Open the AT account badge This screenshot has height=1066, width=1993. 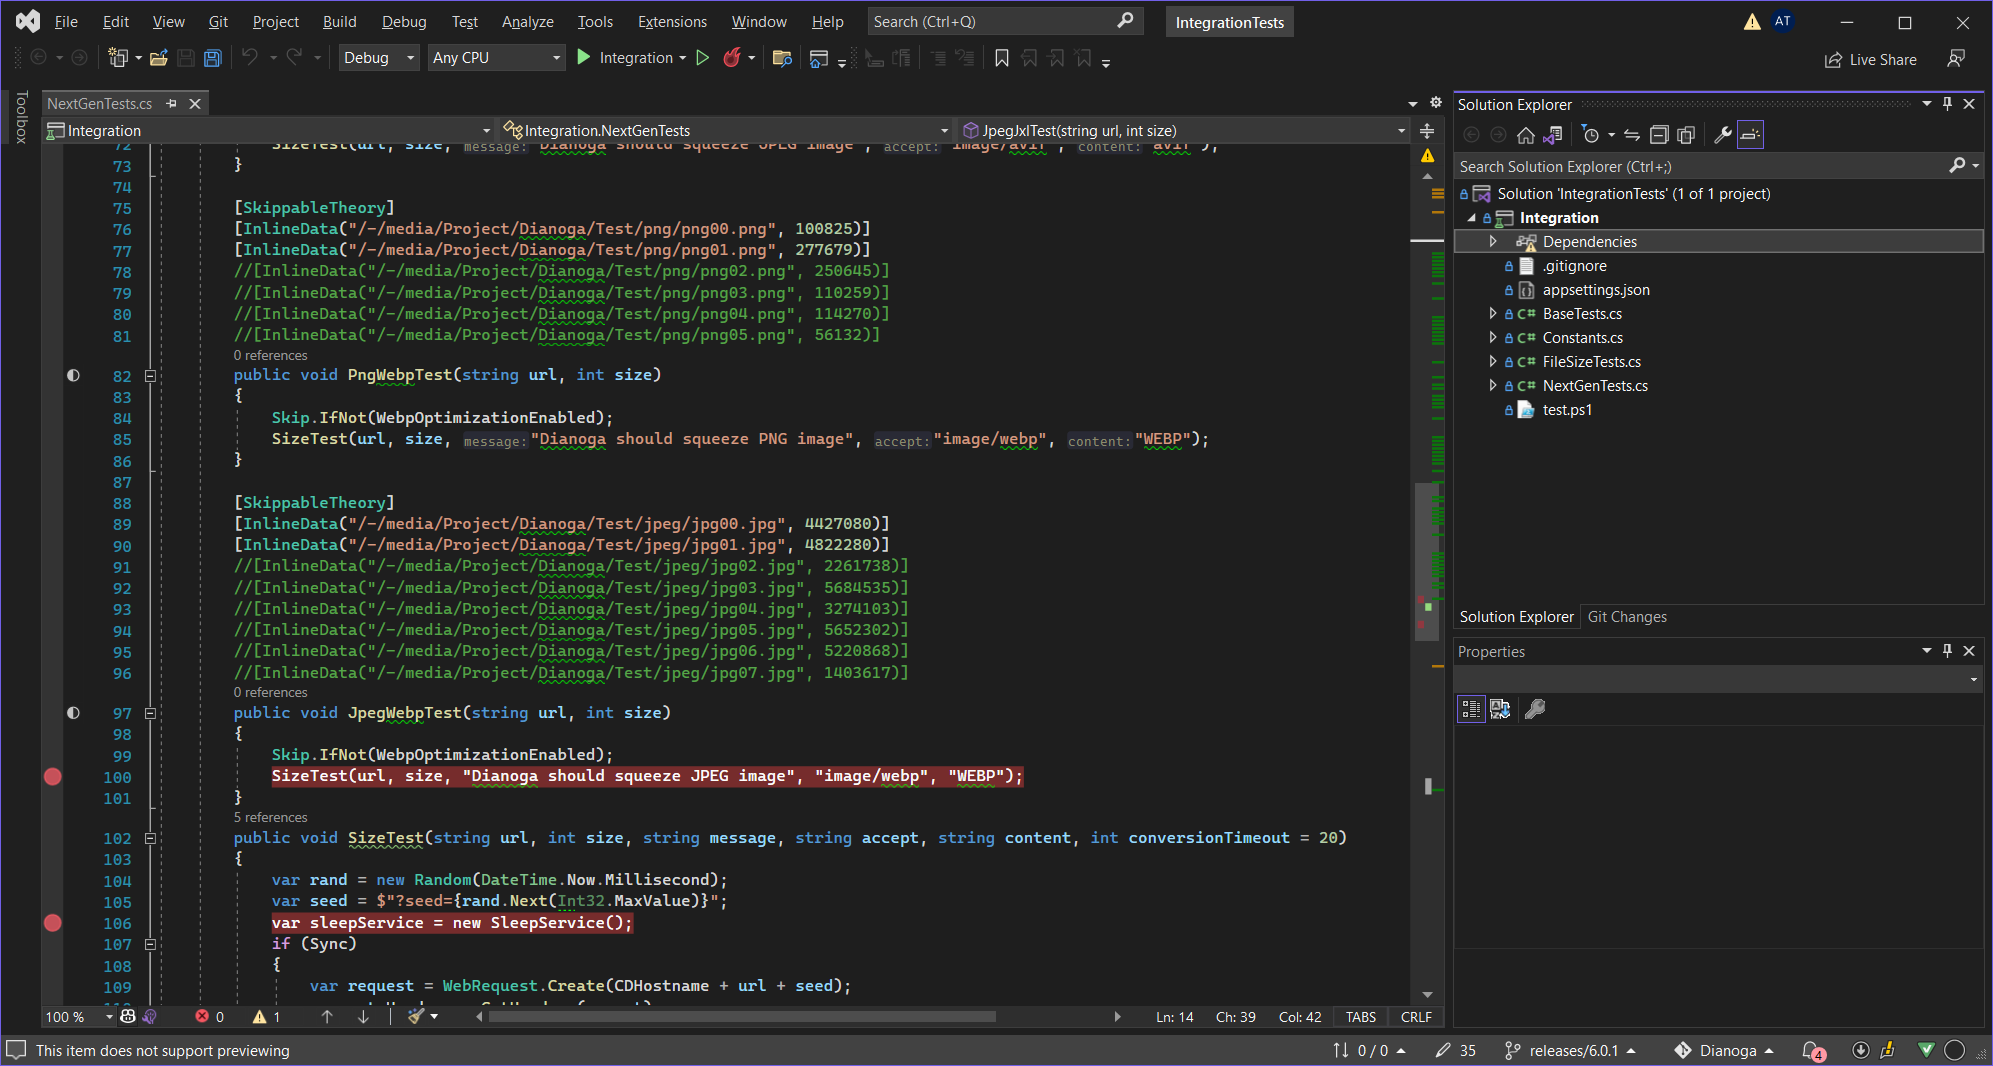[1783, 21]
